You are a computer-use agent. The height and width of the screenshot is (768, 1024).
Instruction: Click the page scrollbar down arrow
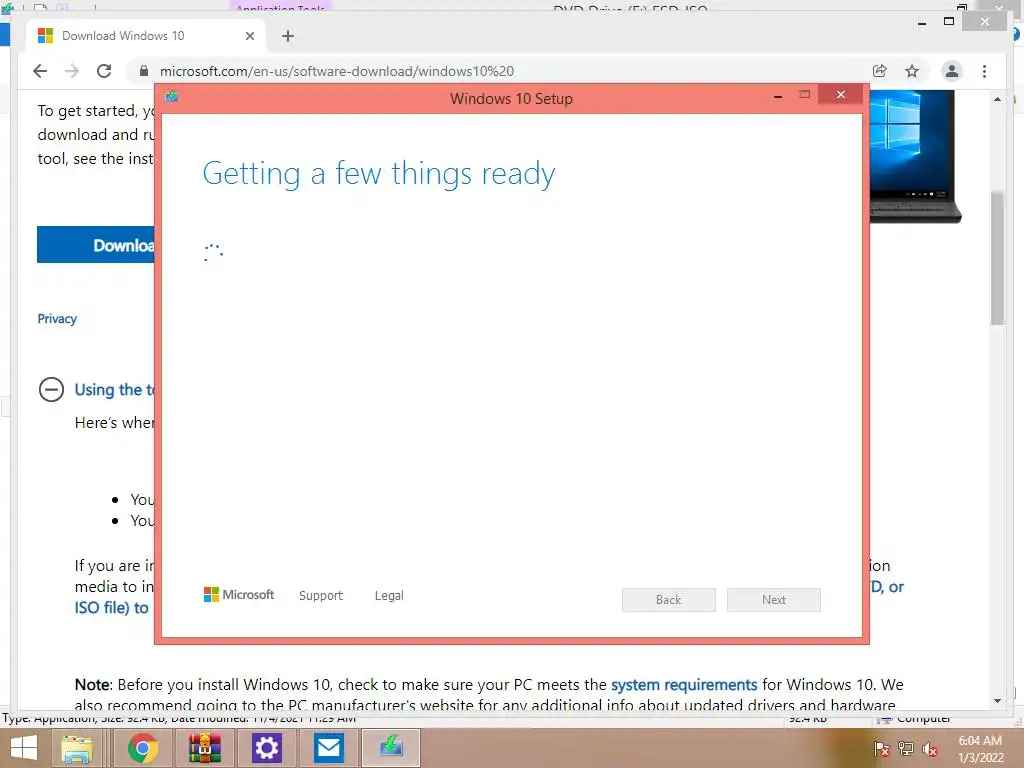[997, 701]
